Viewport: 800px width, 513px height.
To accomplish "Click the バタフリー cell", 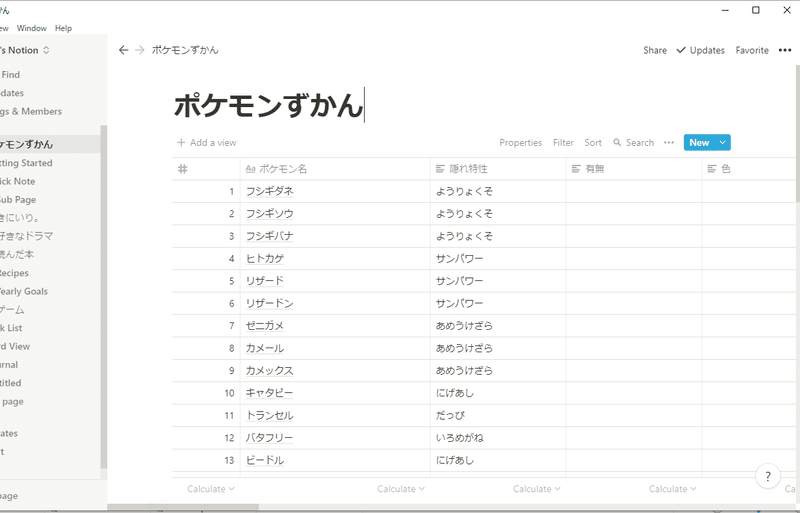I will coord(335,438).
